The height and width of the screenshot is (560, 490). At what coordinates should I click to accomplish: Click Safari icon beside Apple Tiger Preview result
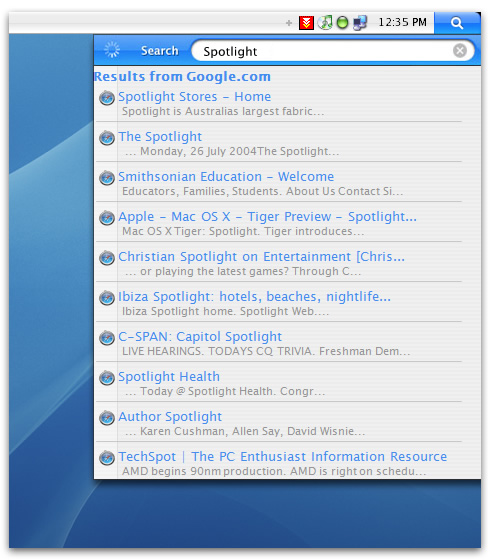pos(107,218)
